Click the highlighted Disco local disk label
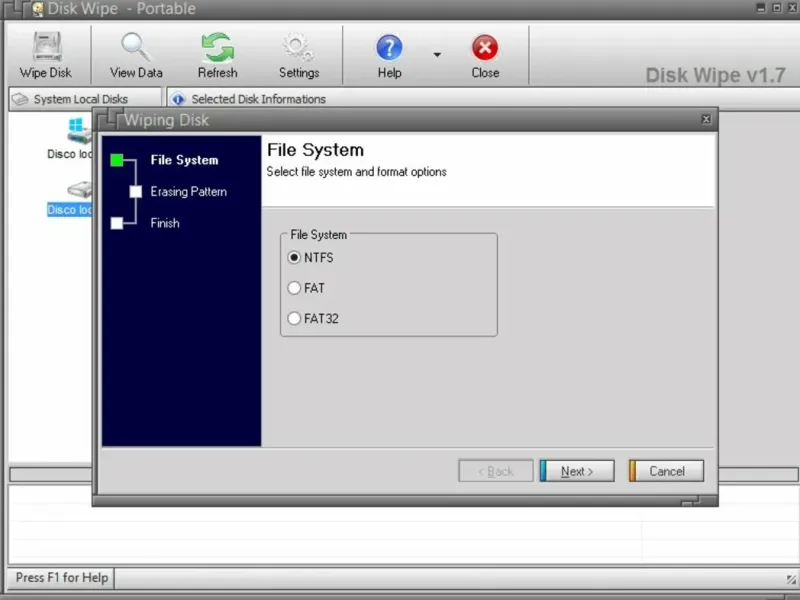The width and height of the screenshot is (800, 600). [69, 210]
